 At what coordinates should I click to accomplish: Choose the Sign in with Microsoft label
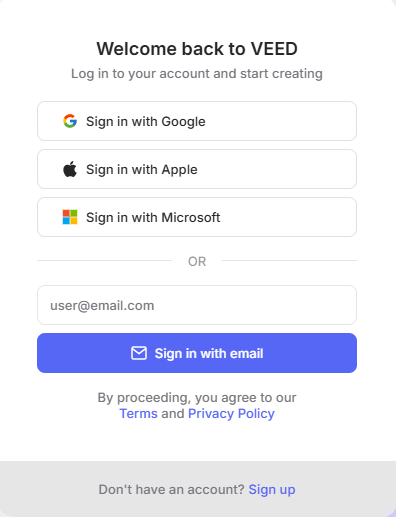(153, 218)
